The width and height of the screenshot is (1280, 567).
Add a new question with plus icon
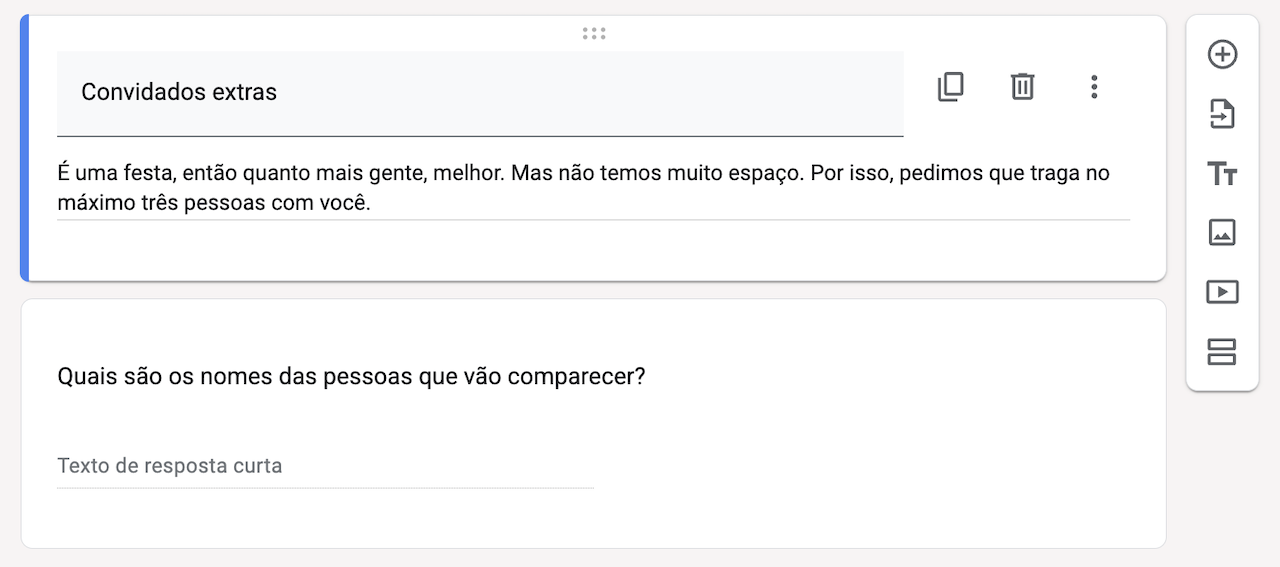[1222, 55]
